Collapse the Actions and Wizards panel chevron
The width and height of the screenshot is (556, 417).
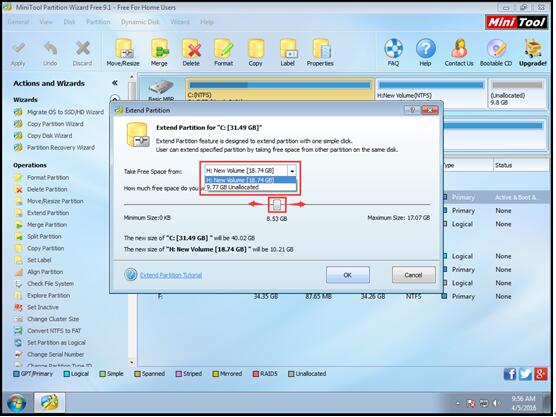[x=115, y=83]
